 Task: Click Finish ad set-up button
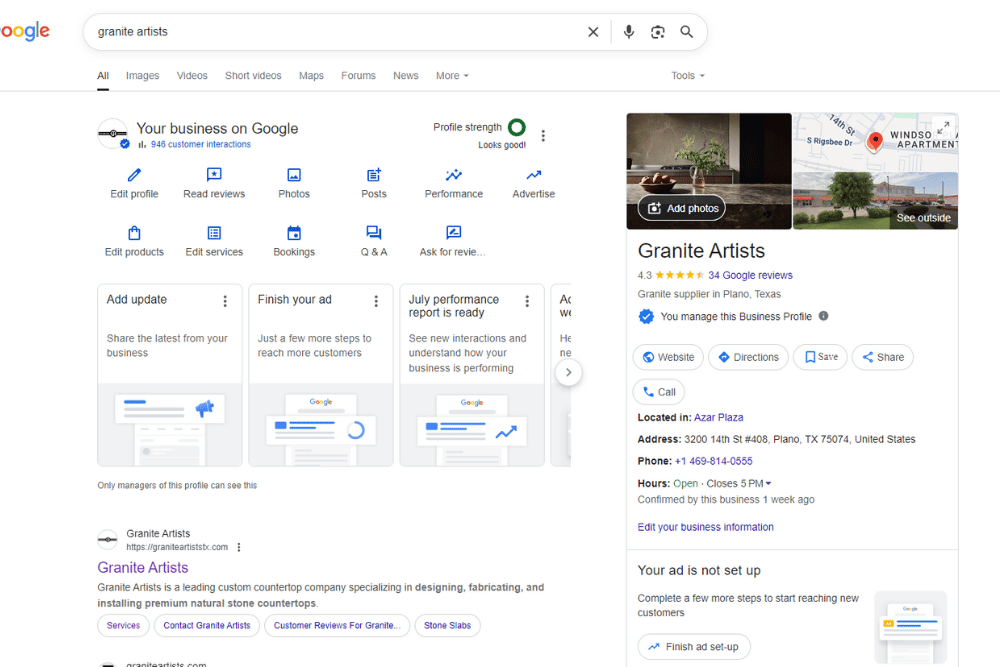click(x=694, y=647)
